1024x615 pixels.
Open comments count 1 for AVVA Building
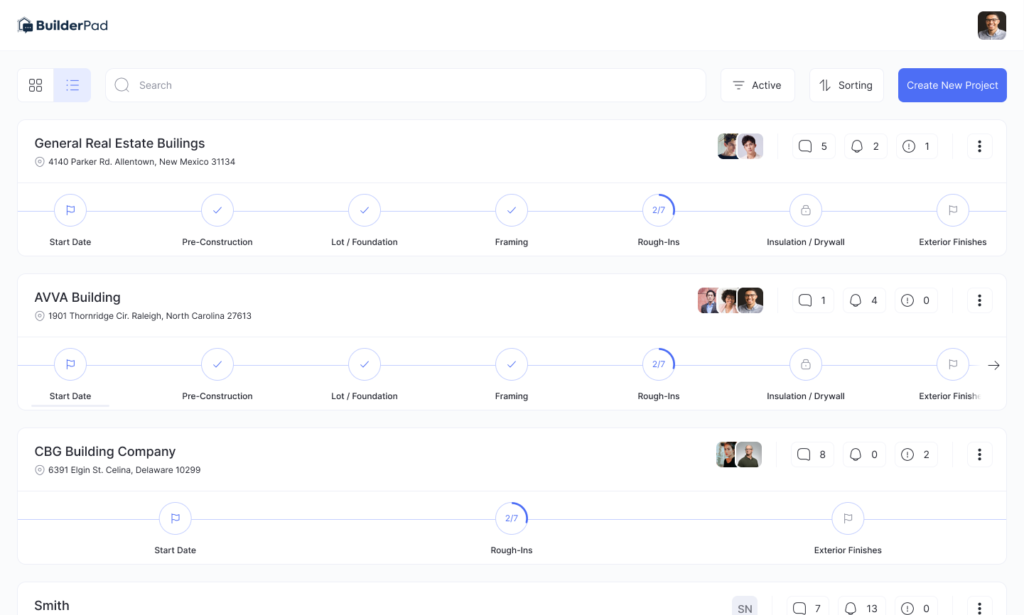tap(813, 300)
